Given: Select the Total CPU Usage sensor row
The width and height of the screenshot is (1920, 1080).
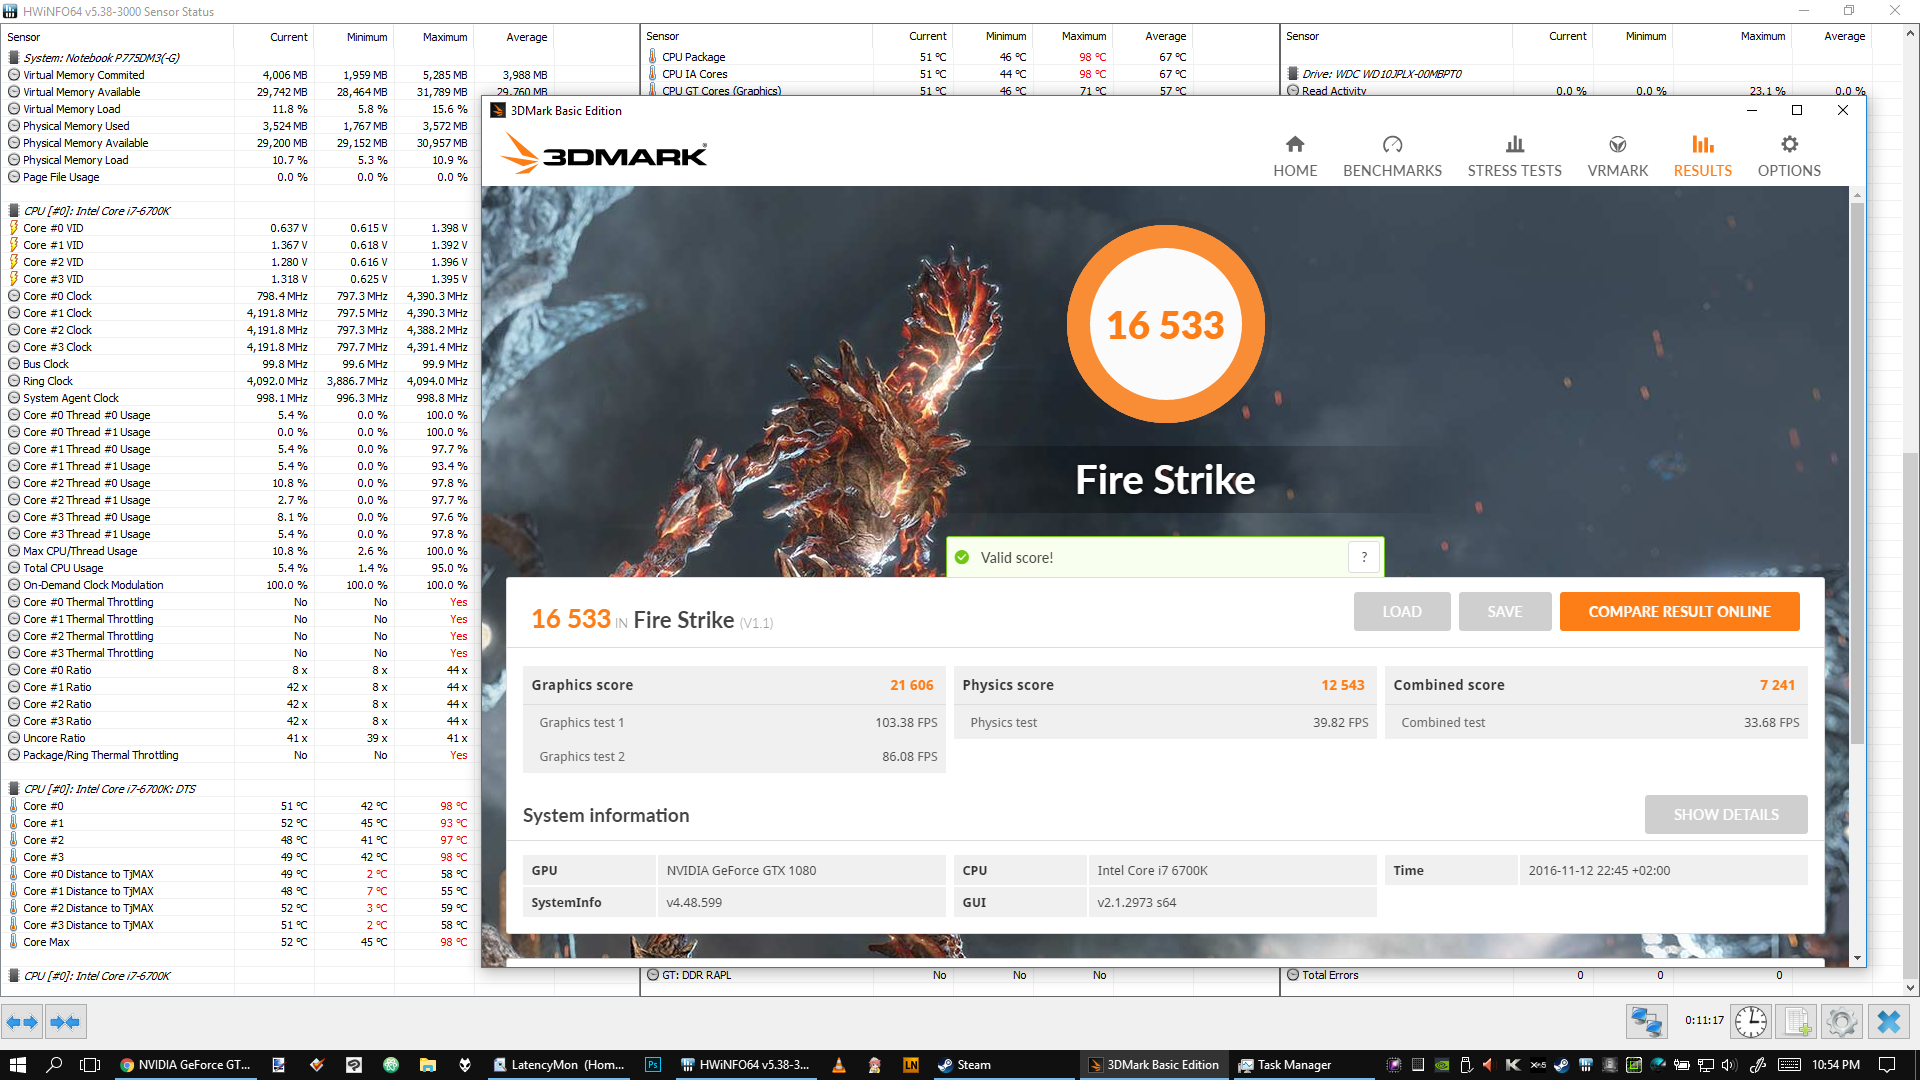Looking at the screenshot, I should [238, 568].
